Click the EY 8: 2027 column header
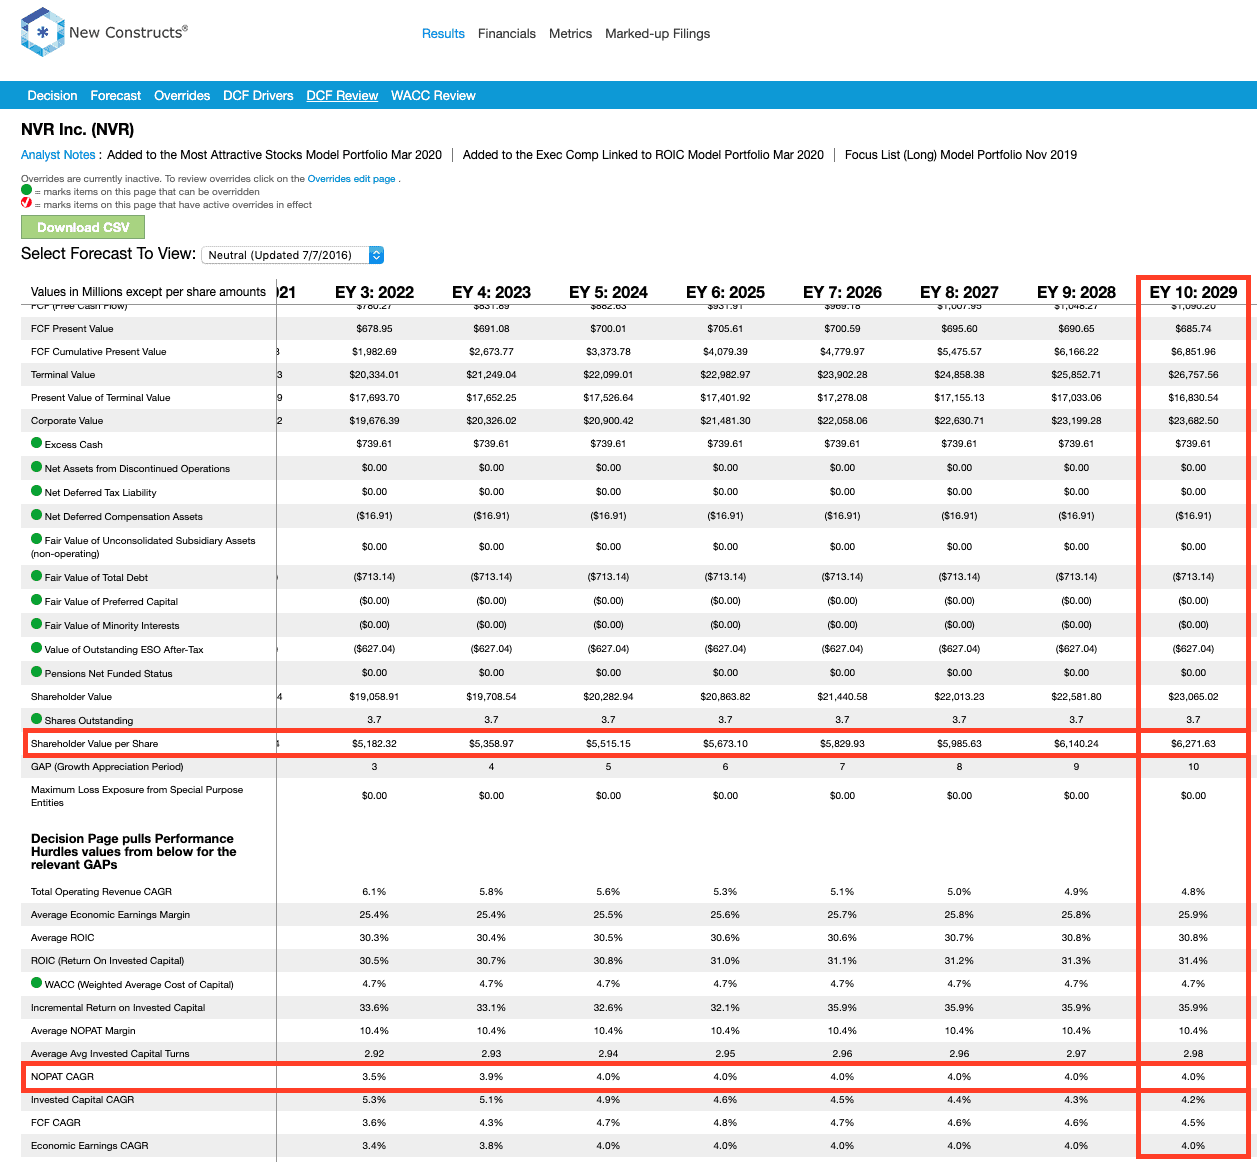This screenshot has width=1257, height=1162. click(959, 292)
